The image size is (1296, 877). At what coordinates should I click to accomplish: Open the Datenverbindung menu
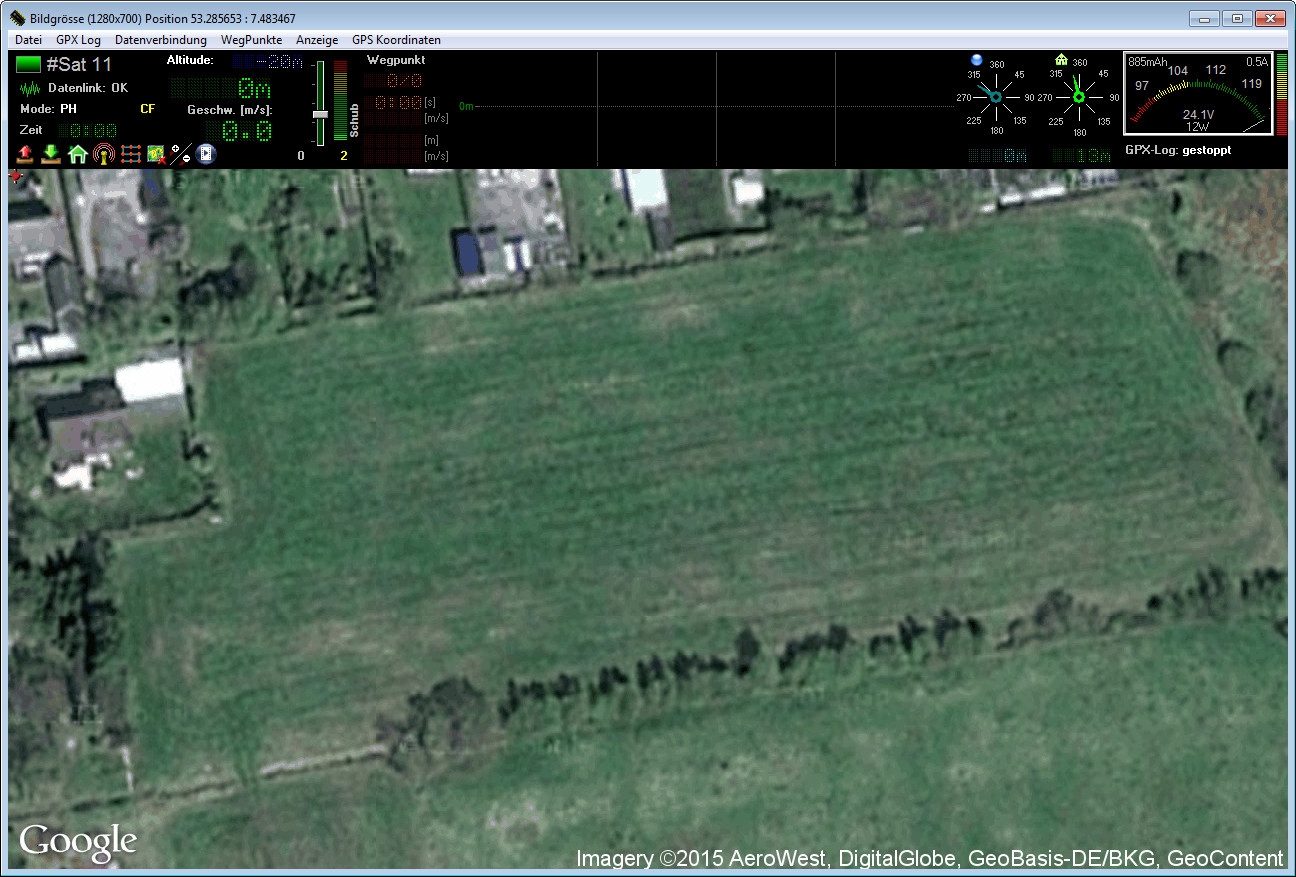click(161, 40)
